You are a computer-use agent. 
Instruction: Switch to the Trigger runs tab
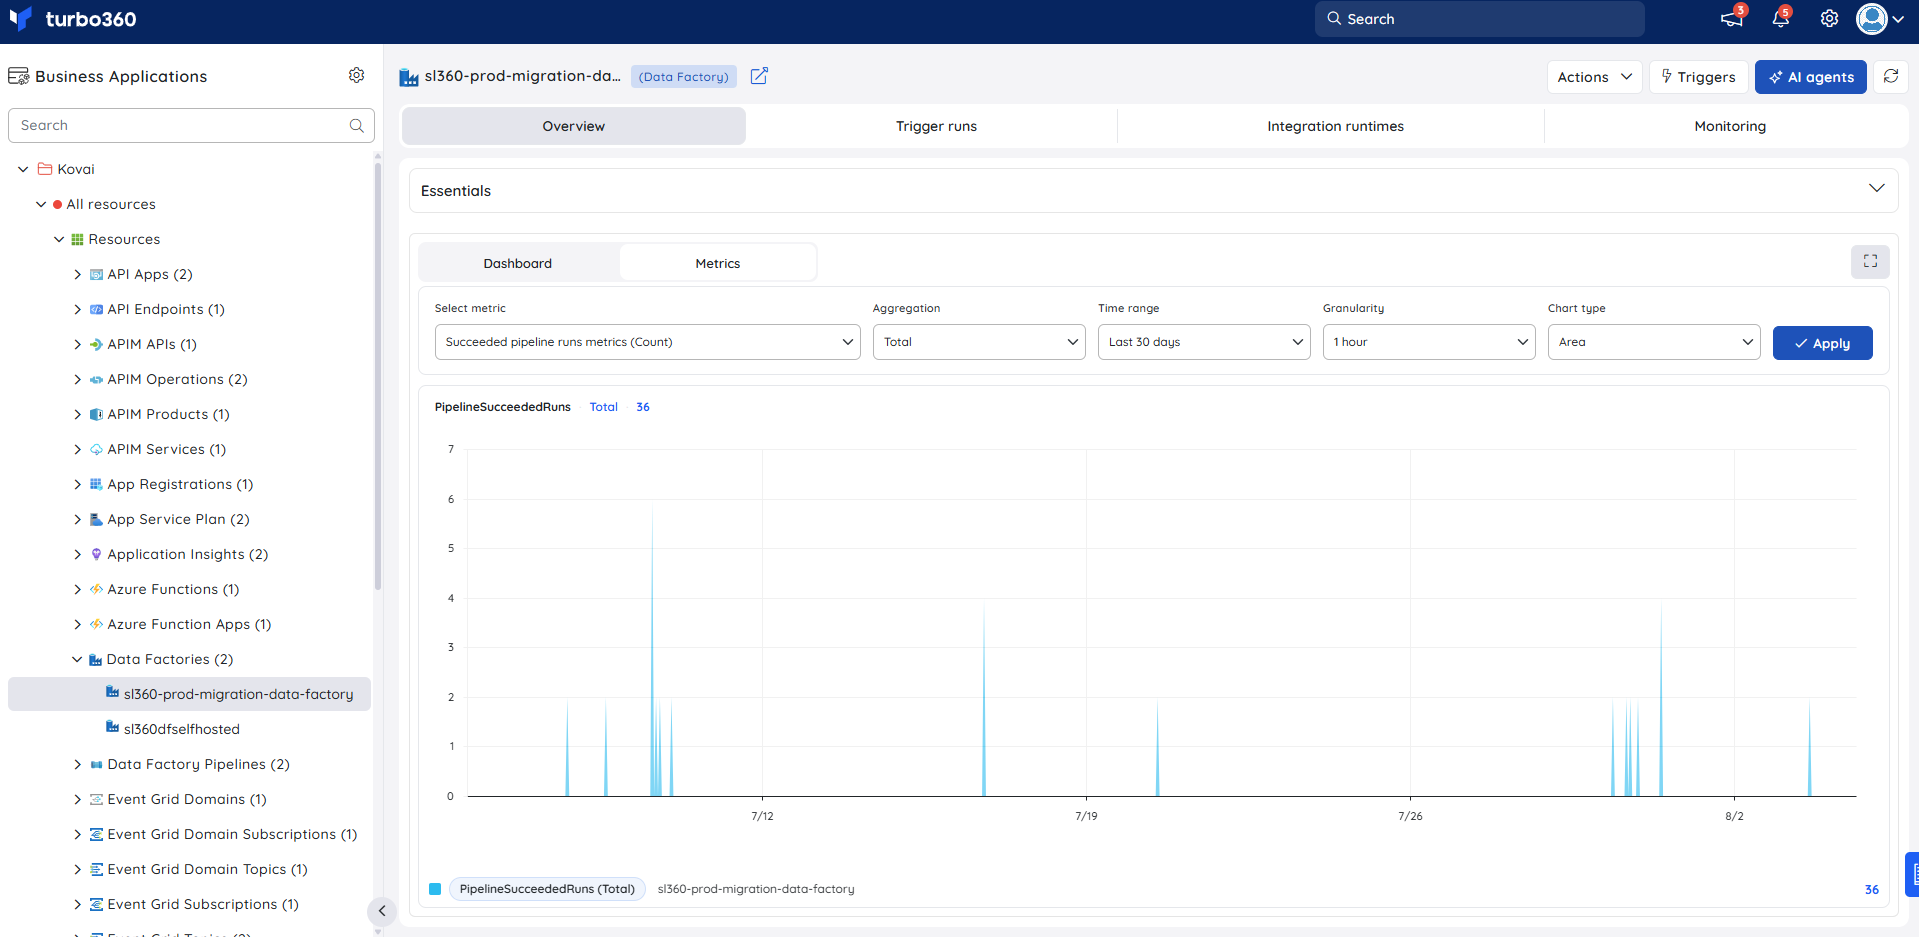point(936,126)
